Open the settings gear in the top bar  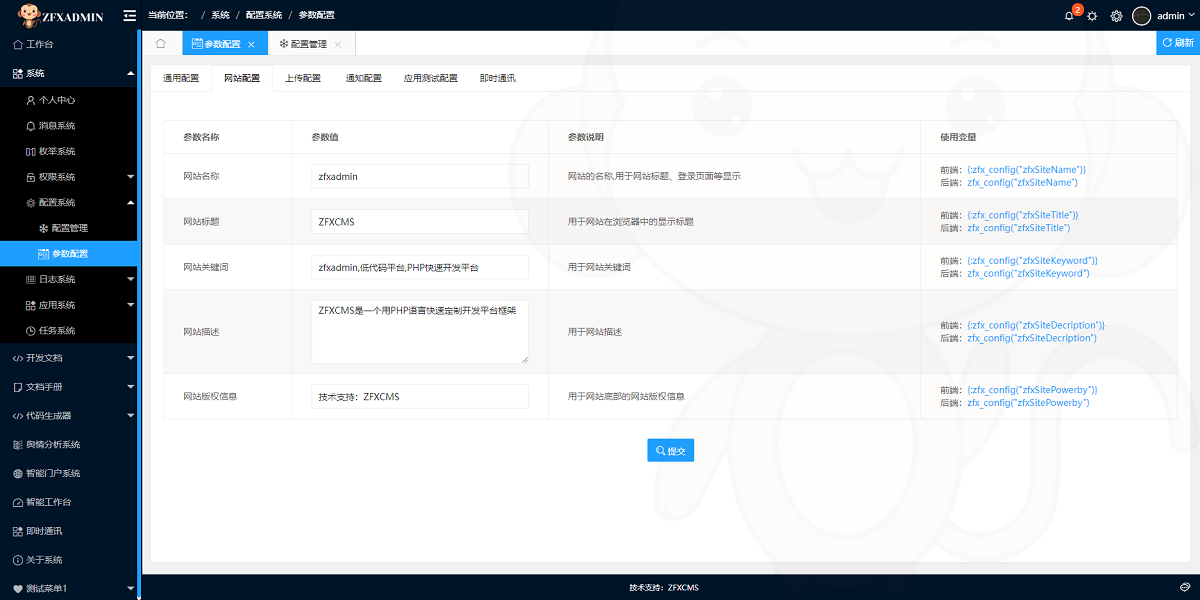(1116, 16)
